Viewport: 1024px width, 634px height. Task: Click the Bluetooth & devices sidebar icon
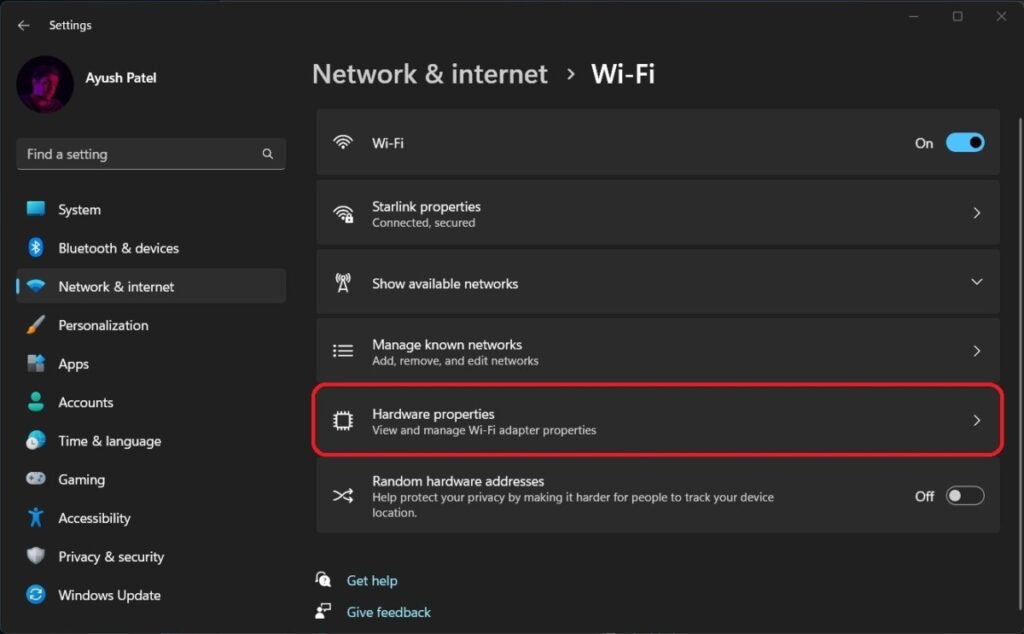[x=36, y=247]
